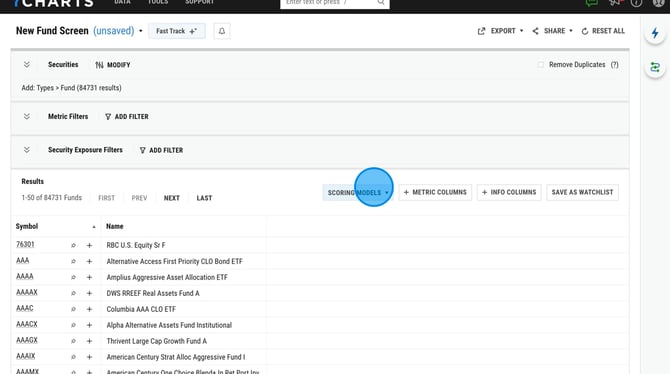Click Metric Filters funnel icon

pyautogui.click(x=108, y=117)
